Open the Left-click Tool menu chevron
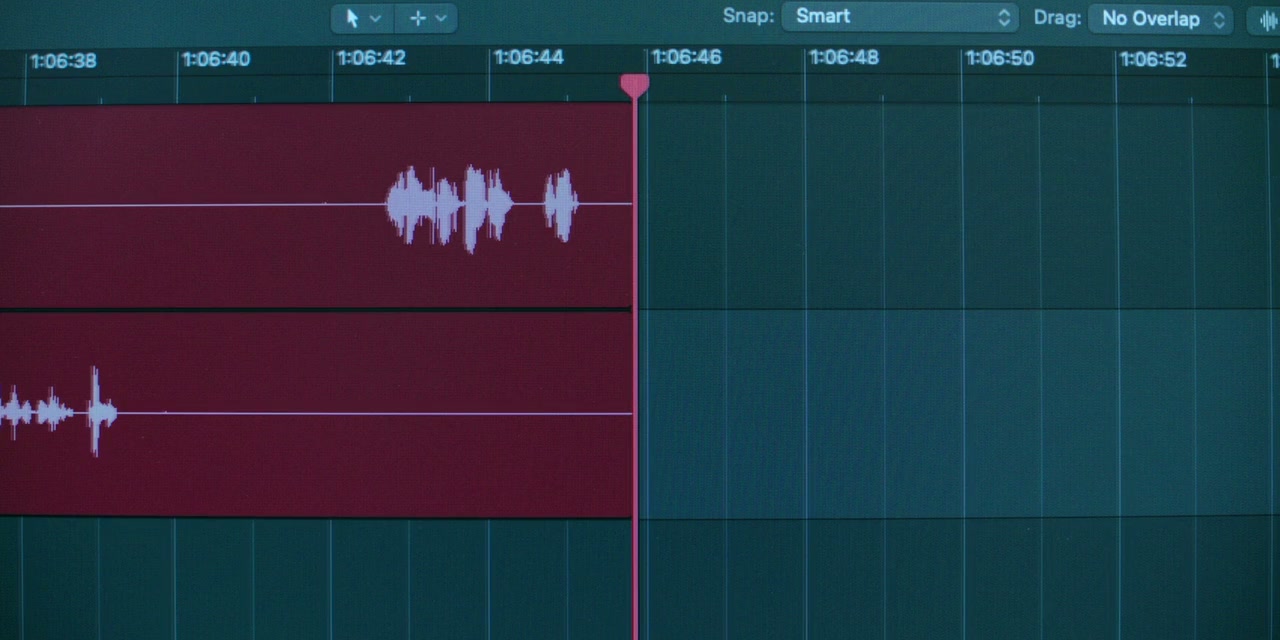 (x=376, y=18)
